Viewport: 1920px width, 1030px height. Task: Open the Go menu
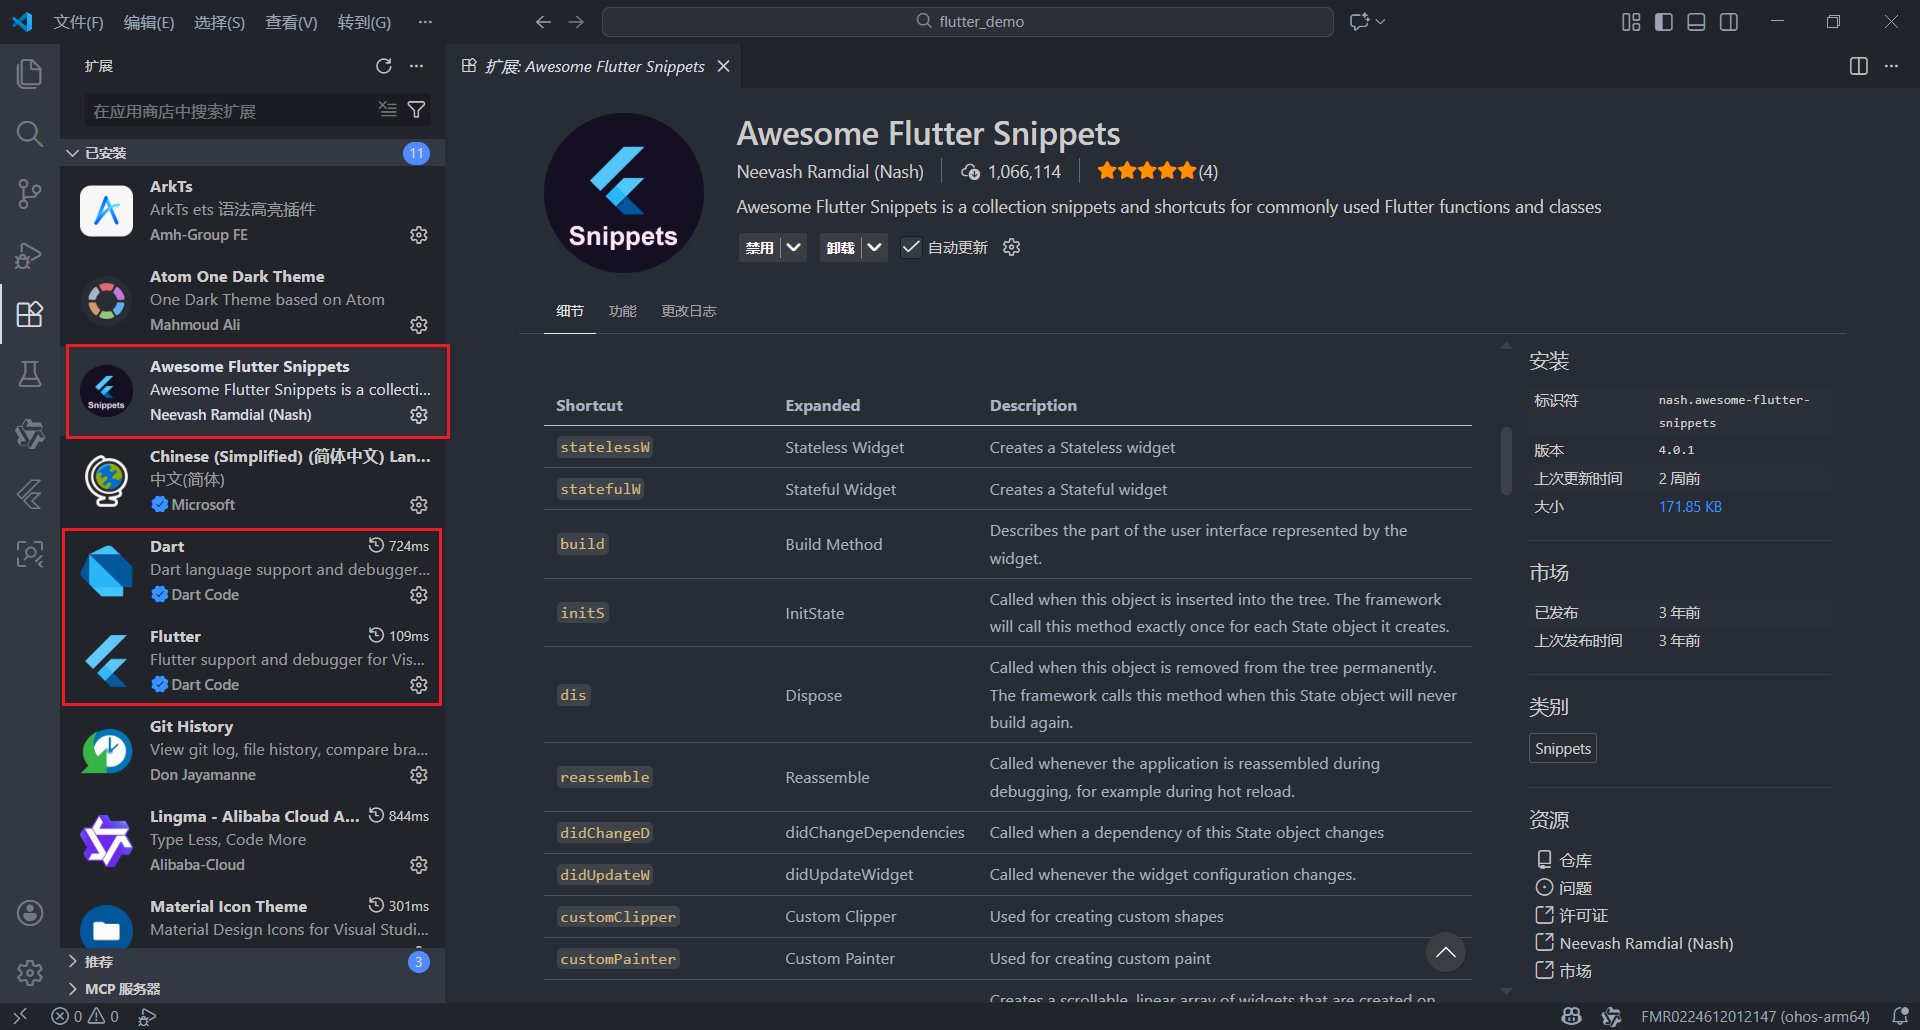pos(364,22)
